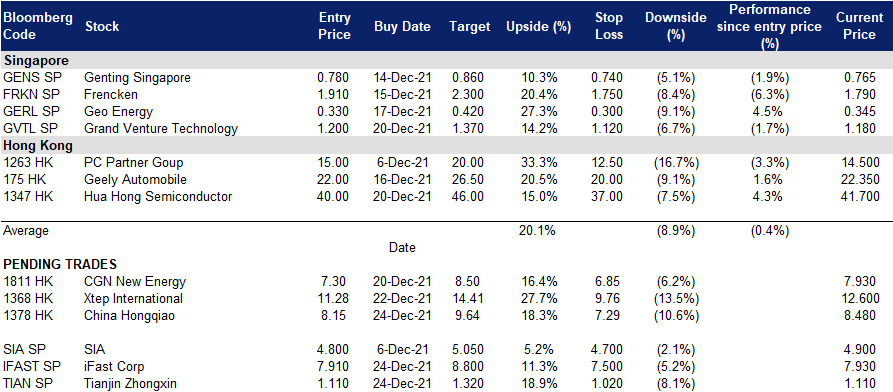
Task: Click Geely Automobile buy date 16-Dec-21
Action: click(x=402, y=180)
